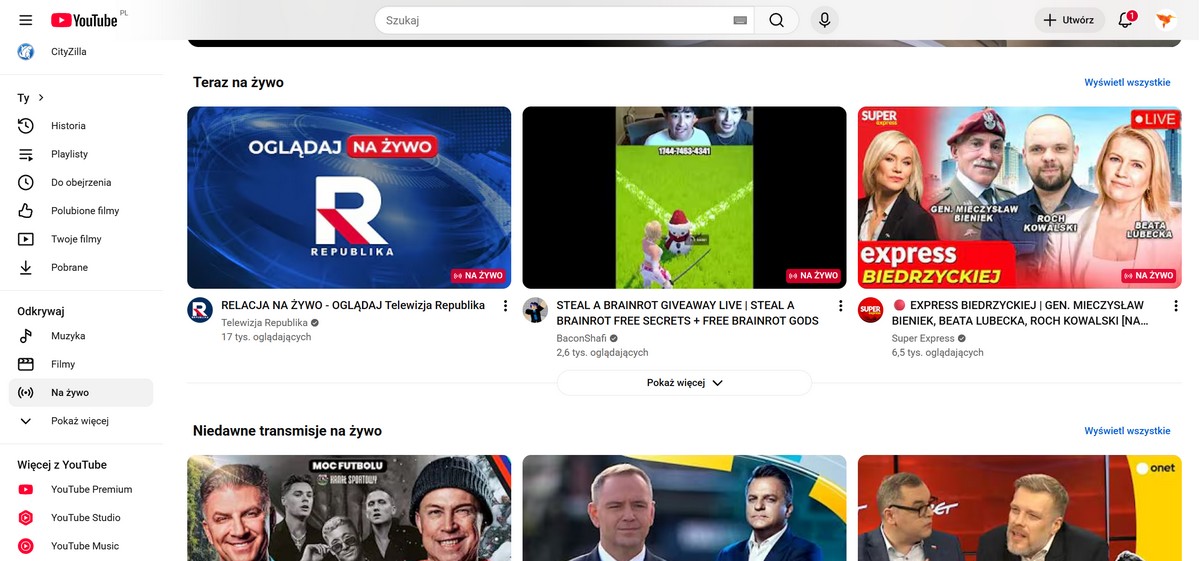Click the YouTube Studio icon
1200x561 pixels.
(26, 518)
